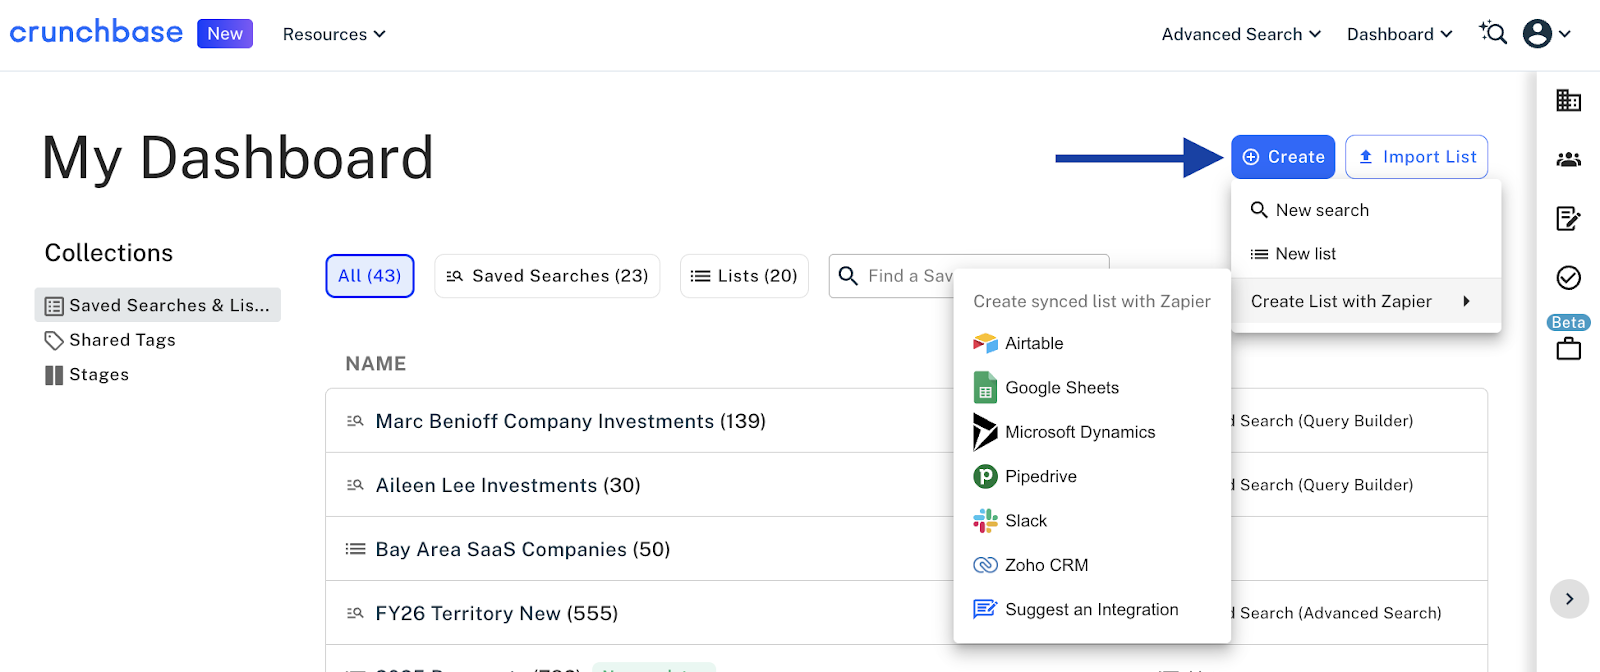Open Shared Tags under Collections

pyautogui.click(x=110, y=340)
